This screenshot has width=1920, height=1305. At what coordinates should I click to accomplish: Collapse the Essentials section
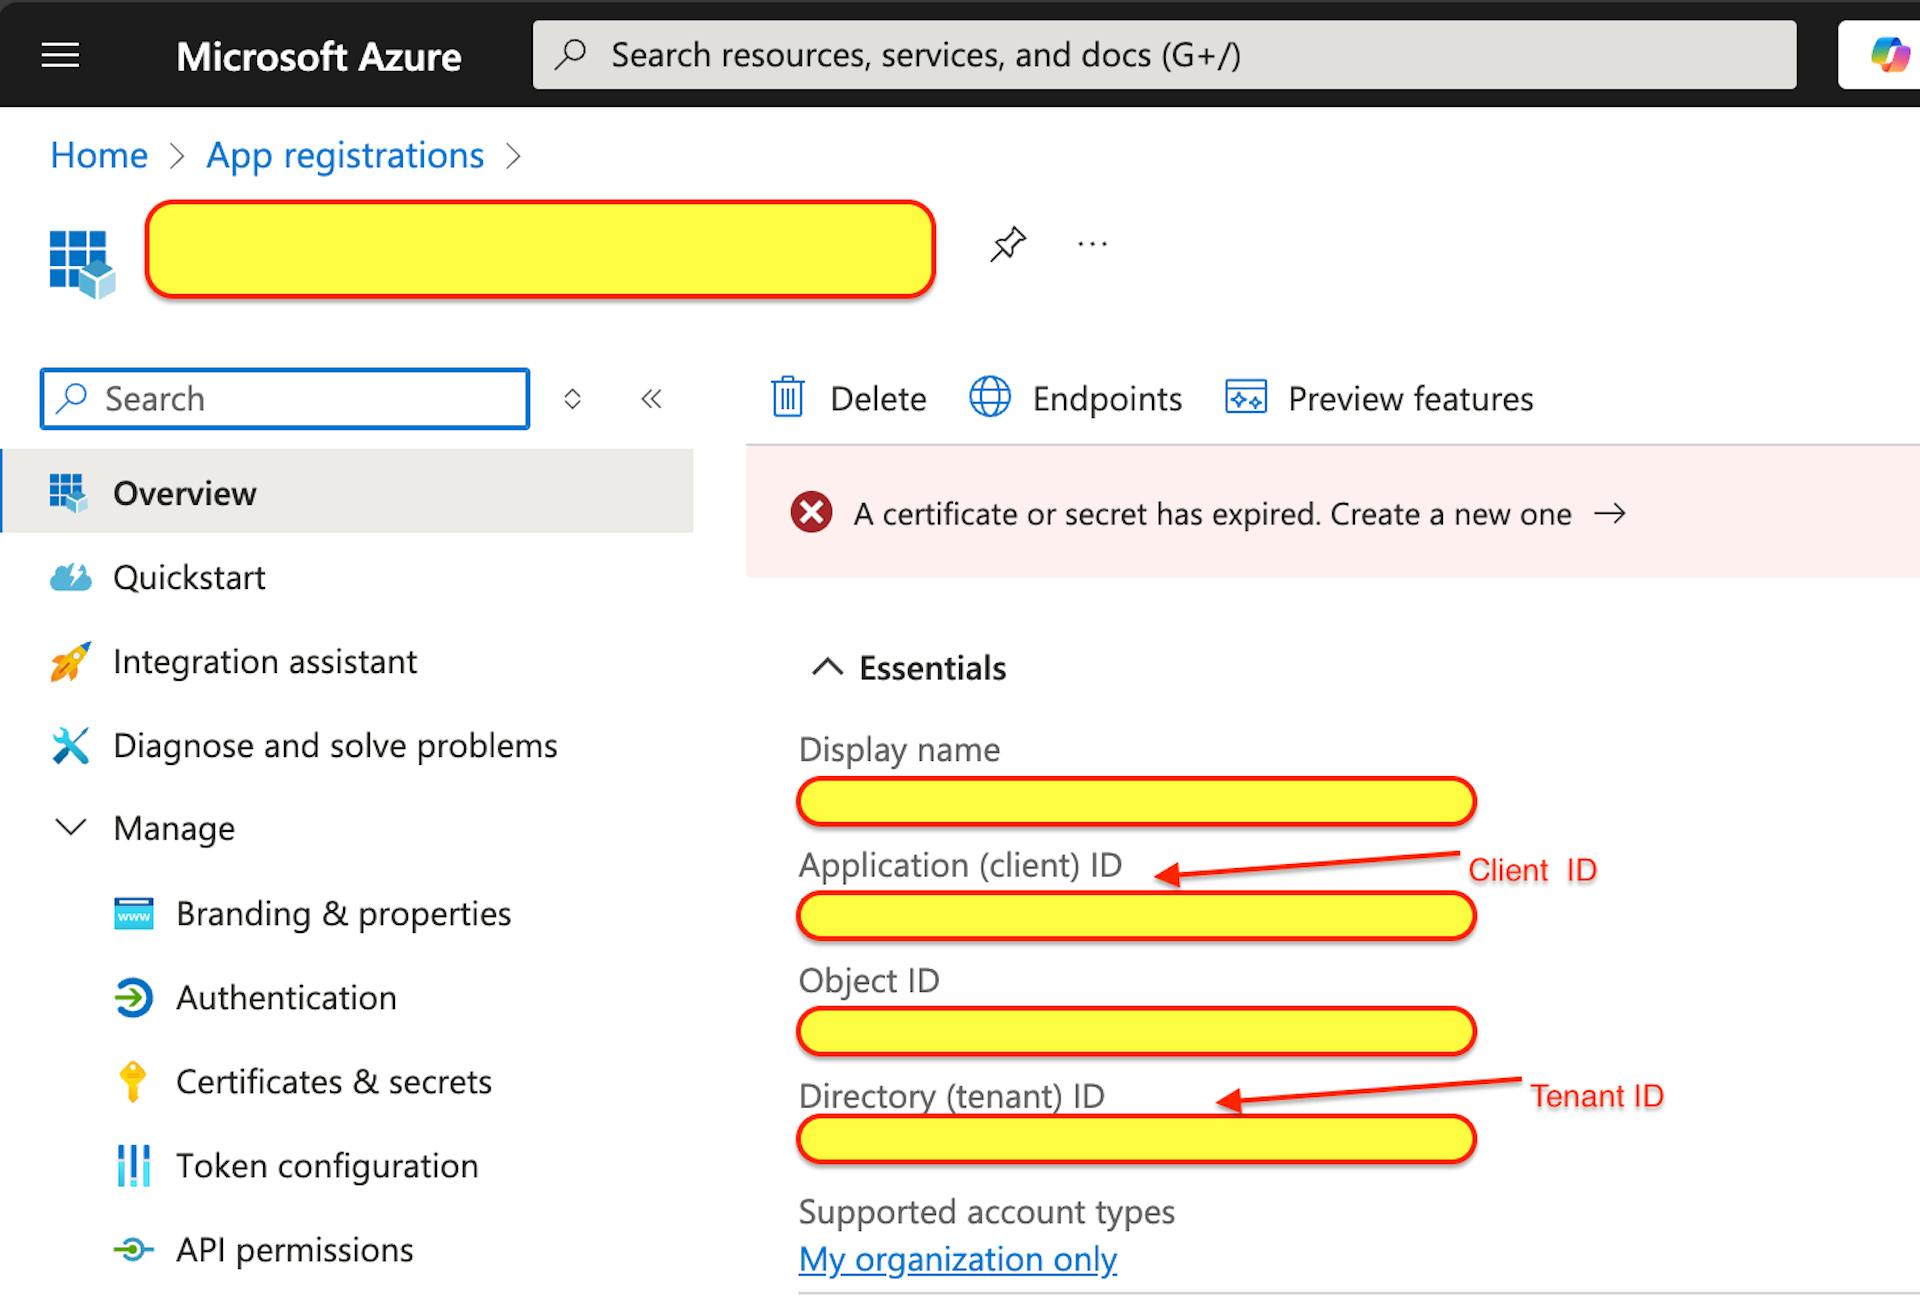(828, 667)
